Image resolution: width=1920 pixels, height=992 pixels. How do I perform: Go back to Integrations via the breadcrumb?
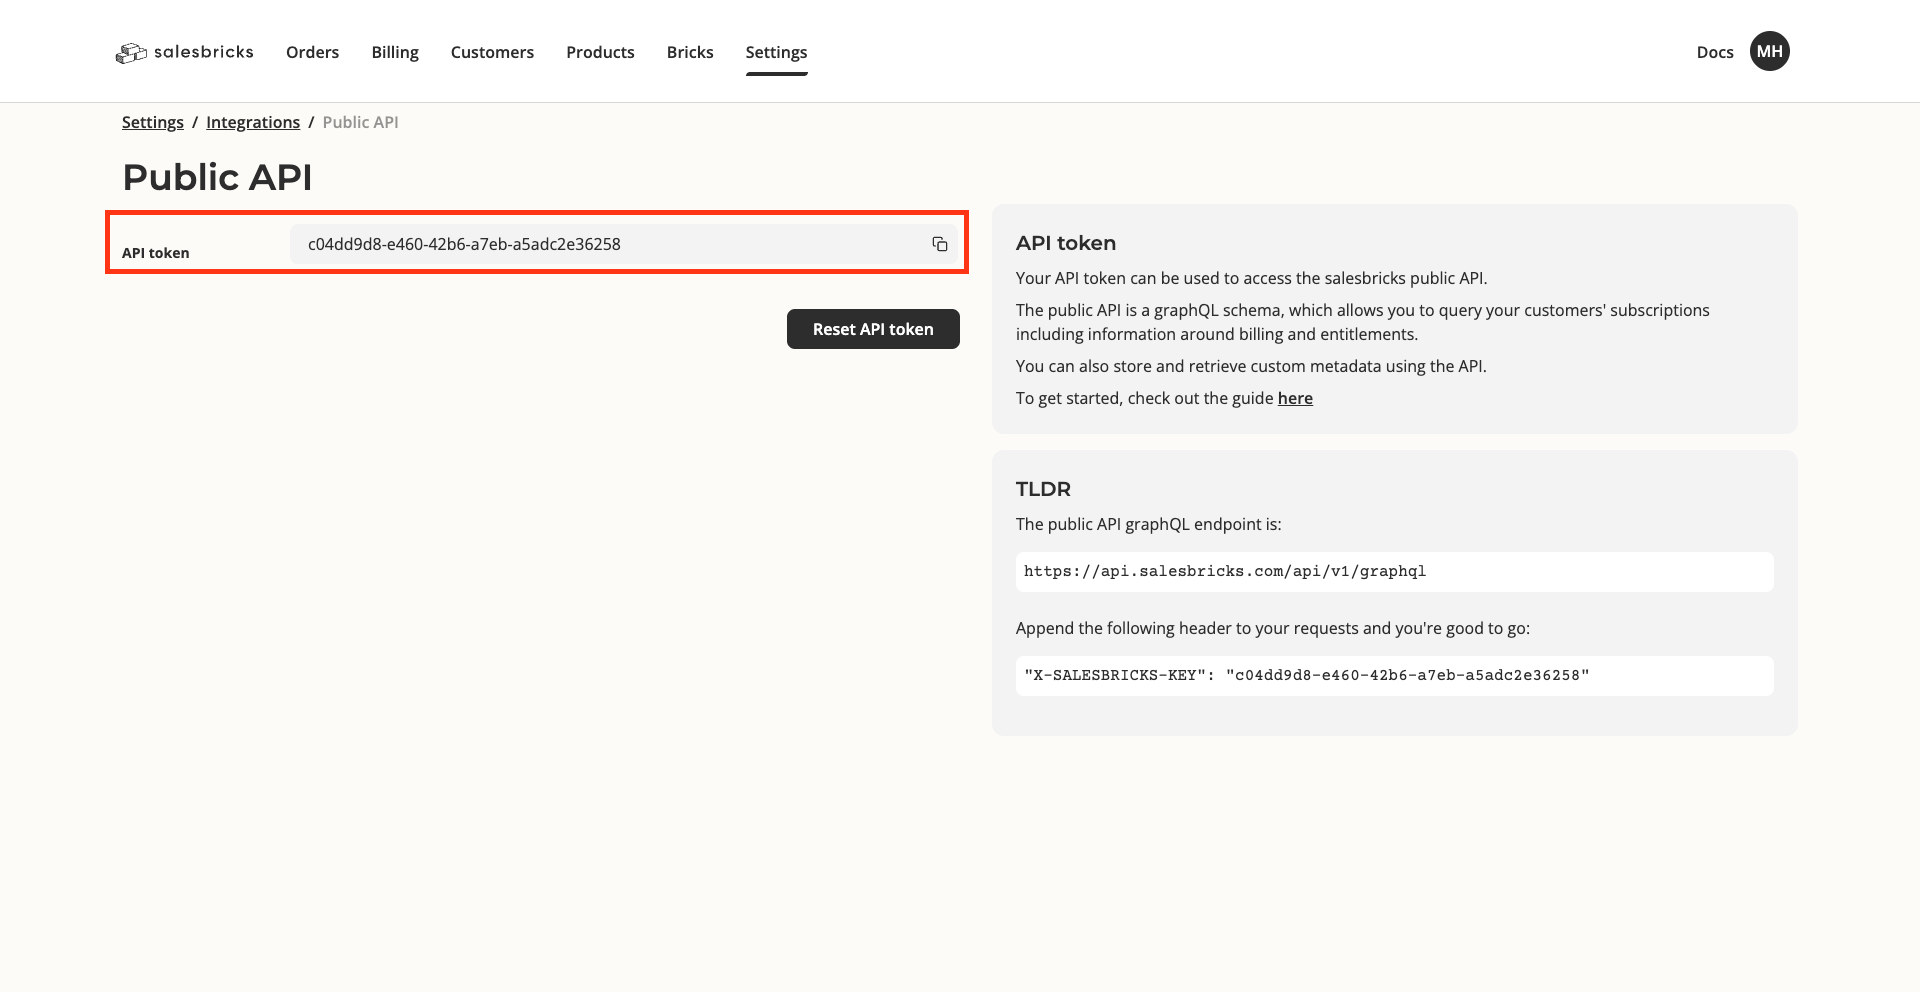click(253, 122)
